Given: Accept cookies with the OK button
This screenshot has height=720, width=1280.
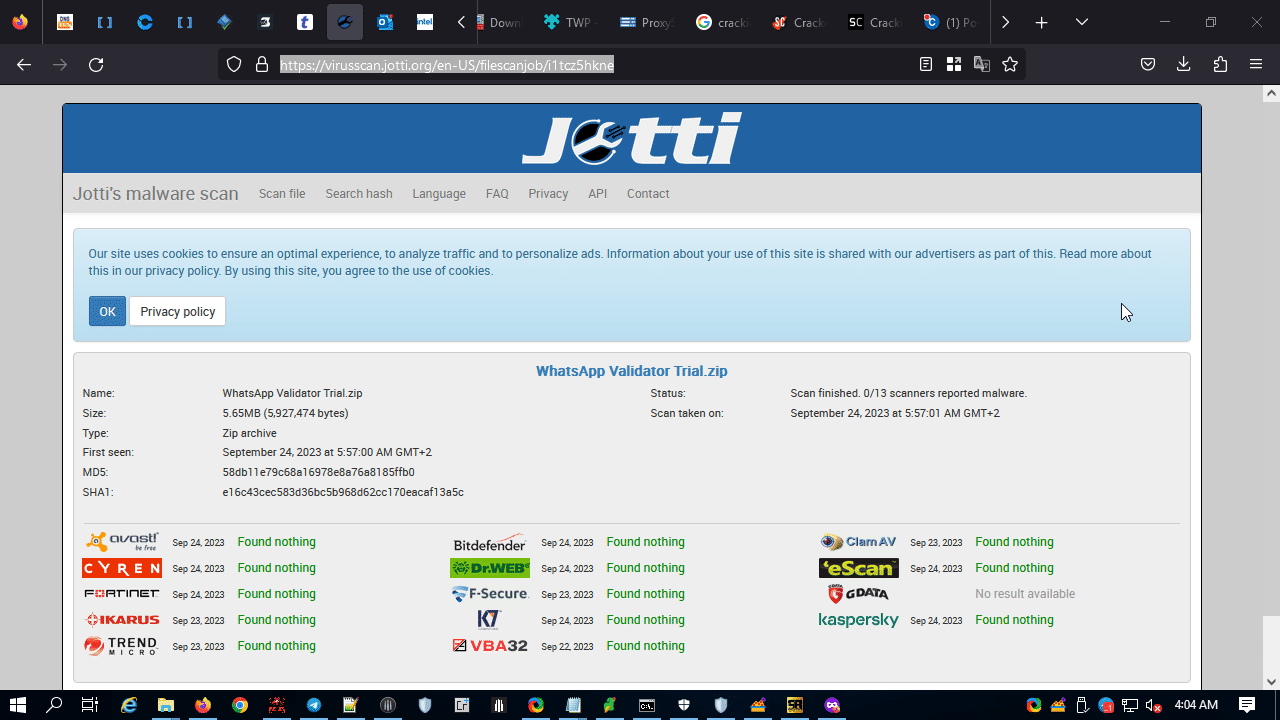Looking at the screenshot, I should coord(107,311).
